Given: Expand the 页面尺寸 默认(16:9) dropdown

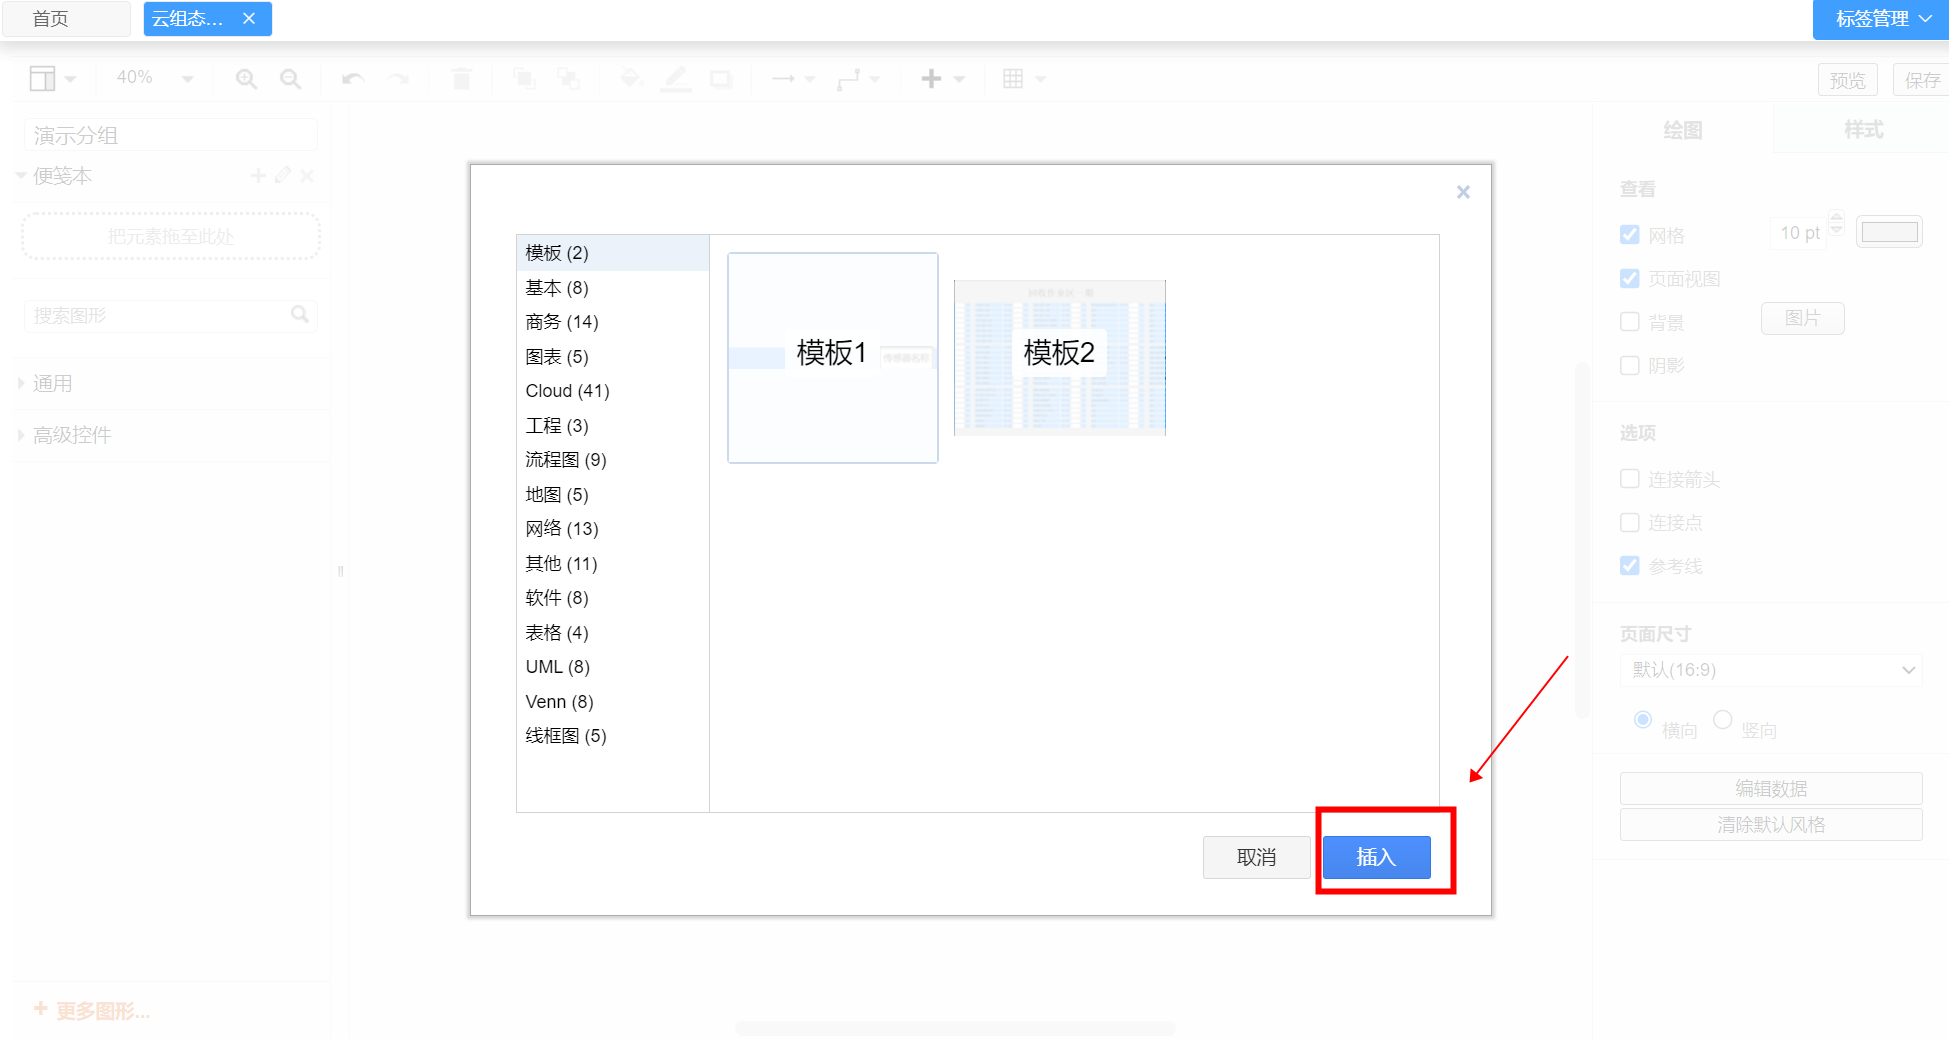Looking at the screenshot, I should click(1770, 670).
